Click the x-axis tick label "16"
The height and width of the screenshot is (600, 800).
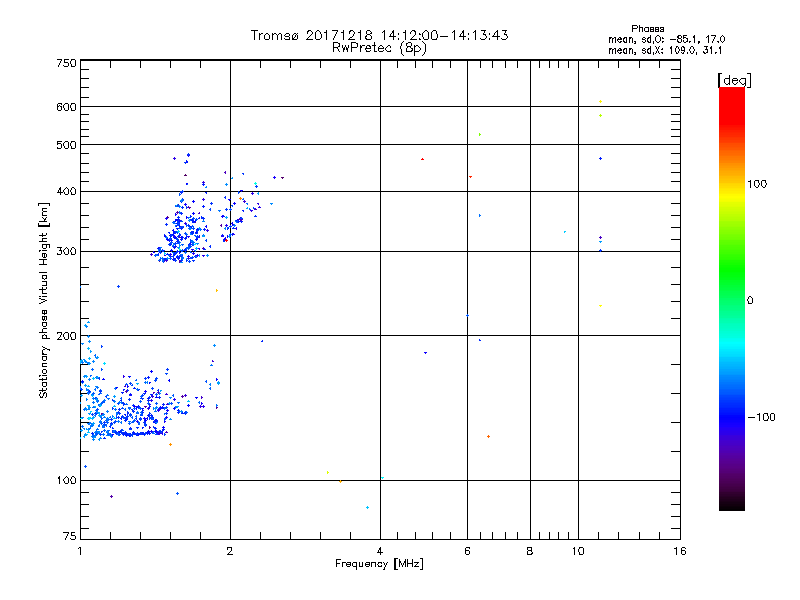pyautogui.click(x=680, y=551)
